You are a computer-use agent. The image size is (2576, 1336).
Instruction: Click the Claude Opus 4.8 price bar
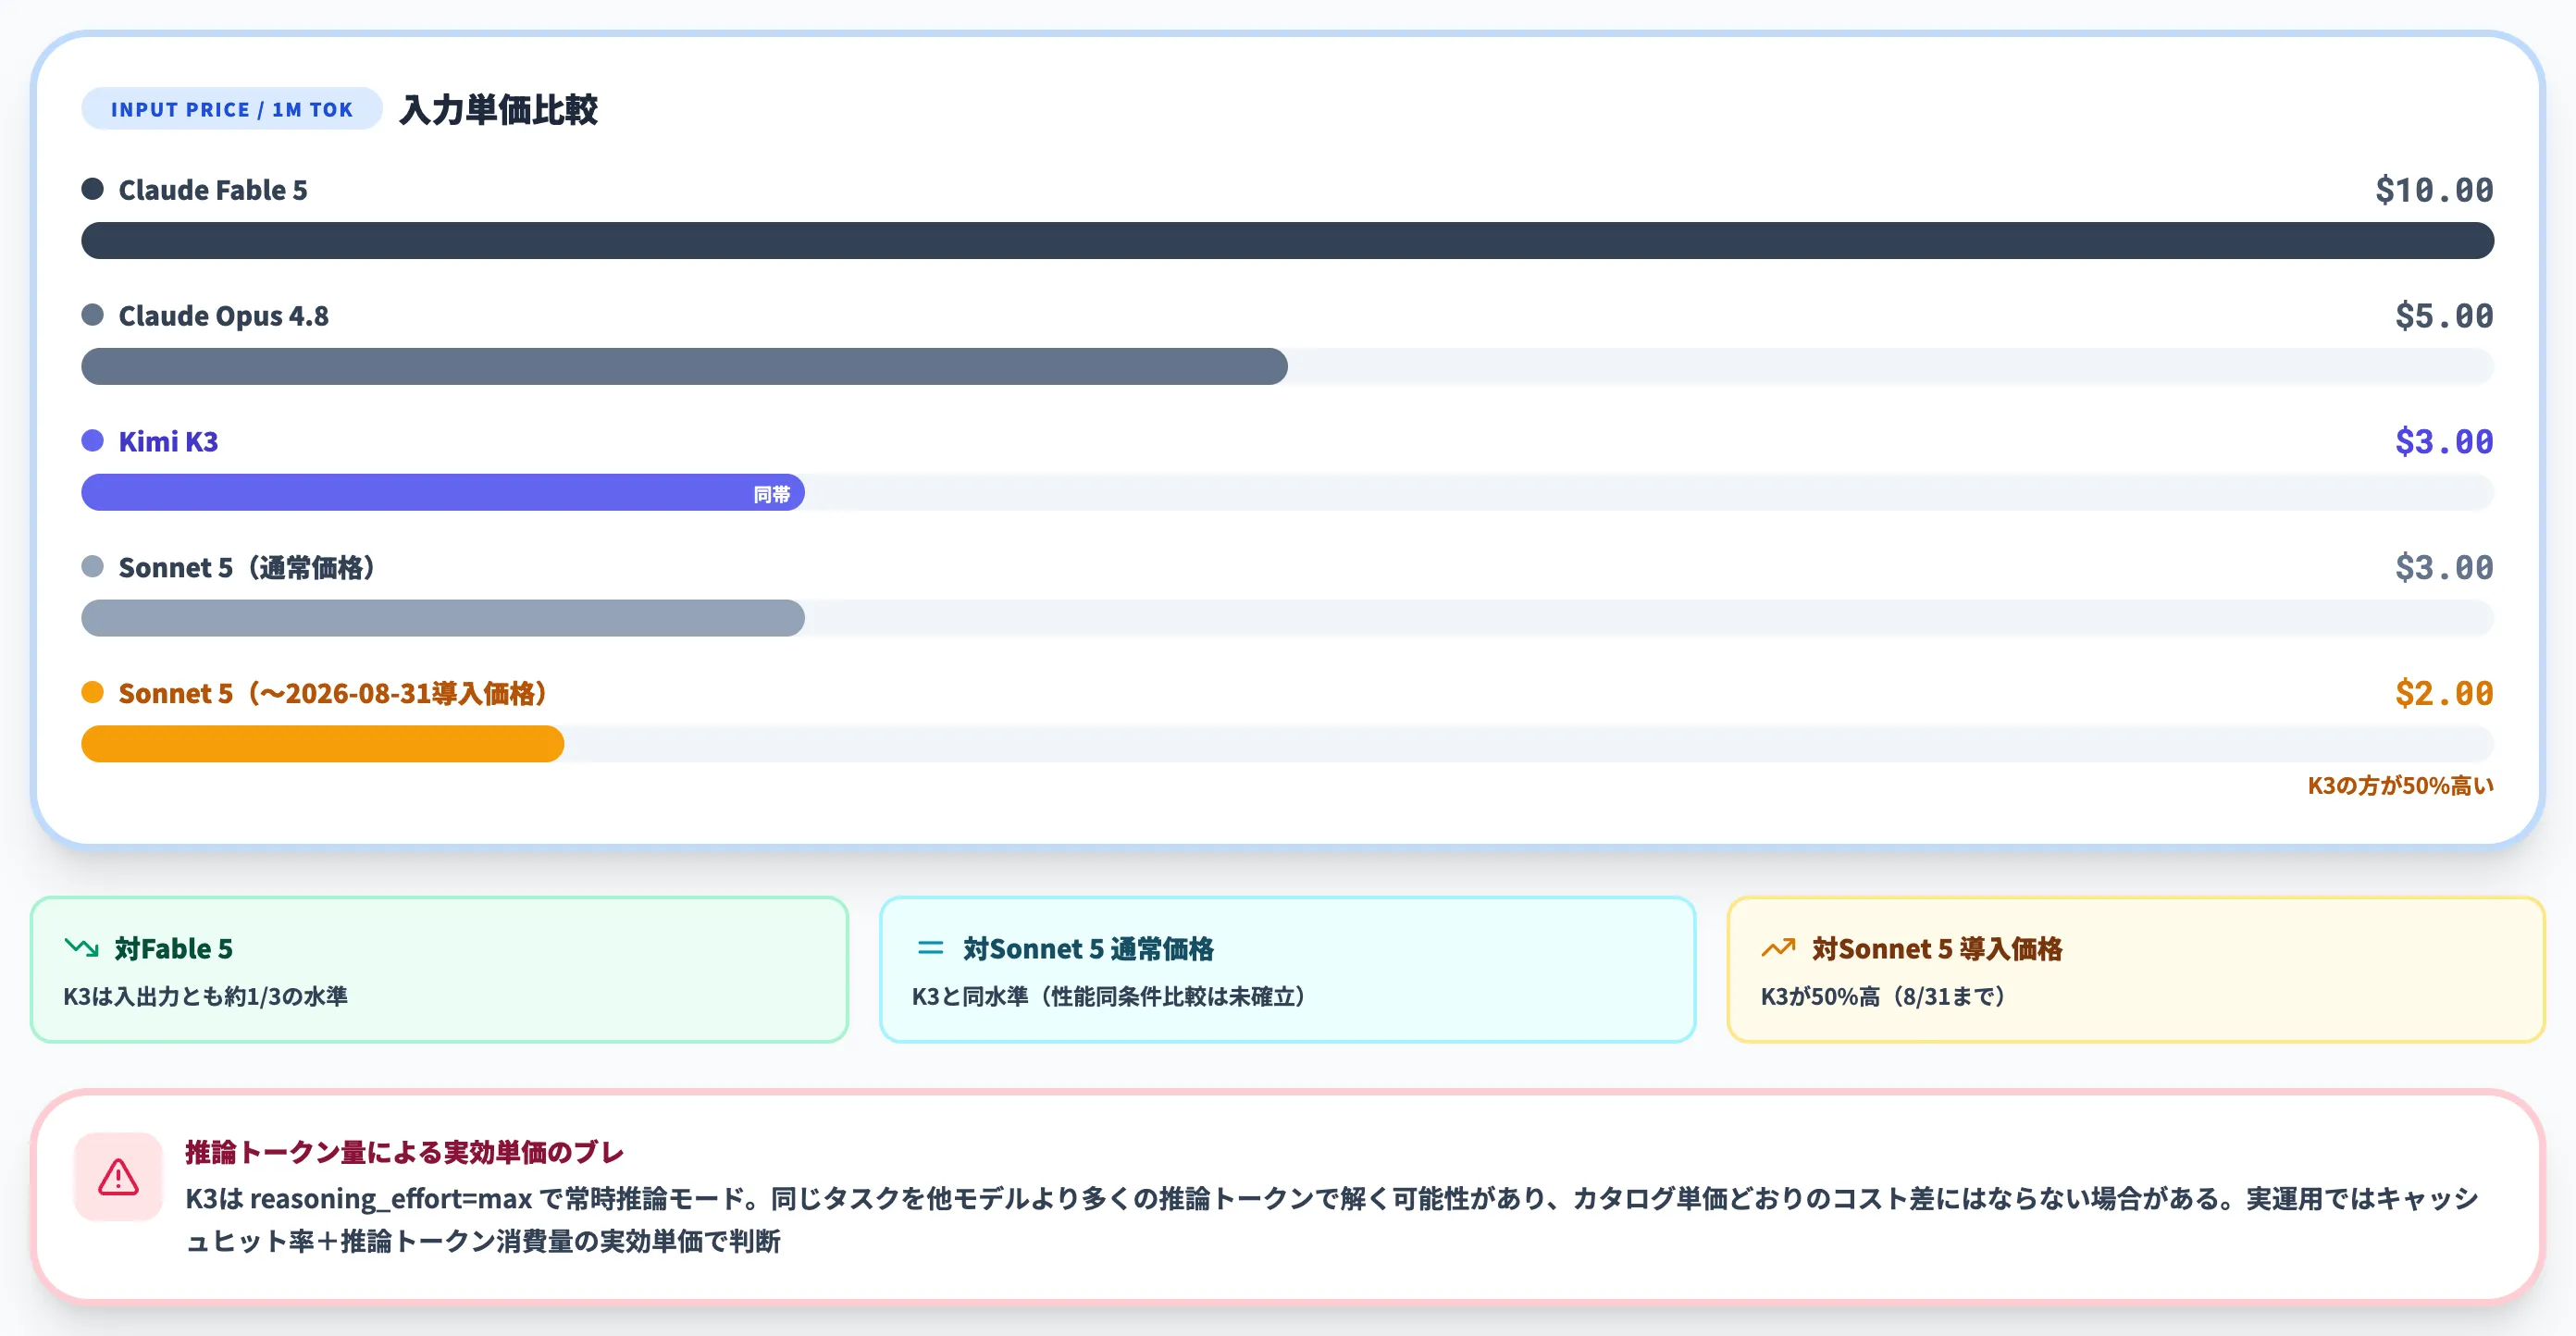coord(684,366)
